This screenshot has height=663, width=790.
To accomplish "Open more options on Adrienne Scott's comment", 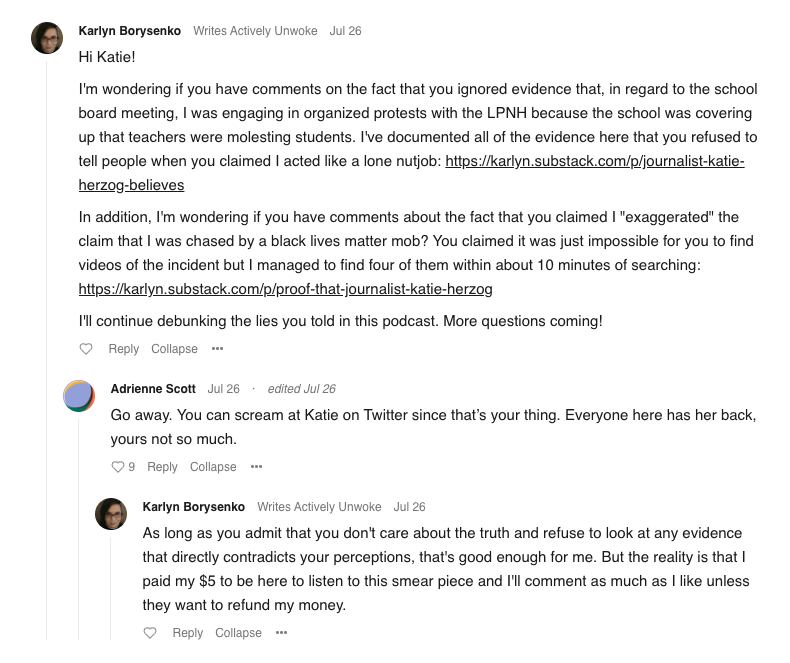I will (256, 467).
